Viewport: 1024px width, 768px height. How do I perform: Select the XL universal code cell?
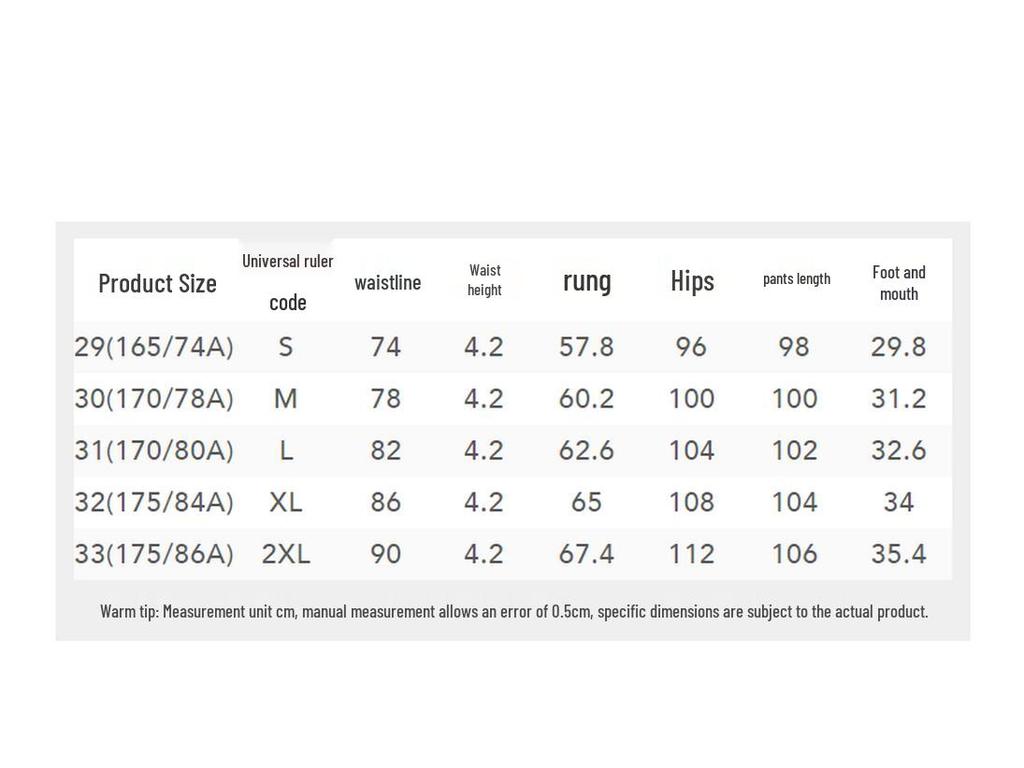pyautogui.click(x=286, y=502)
